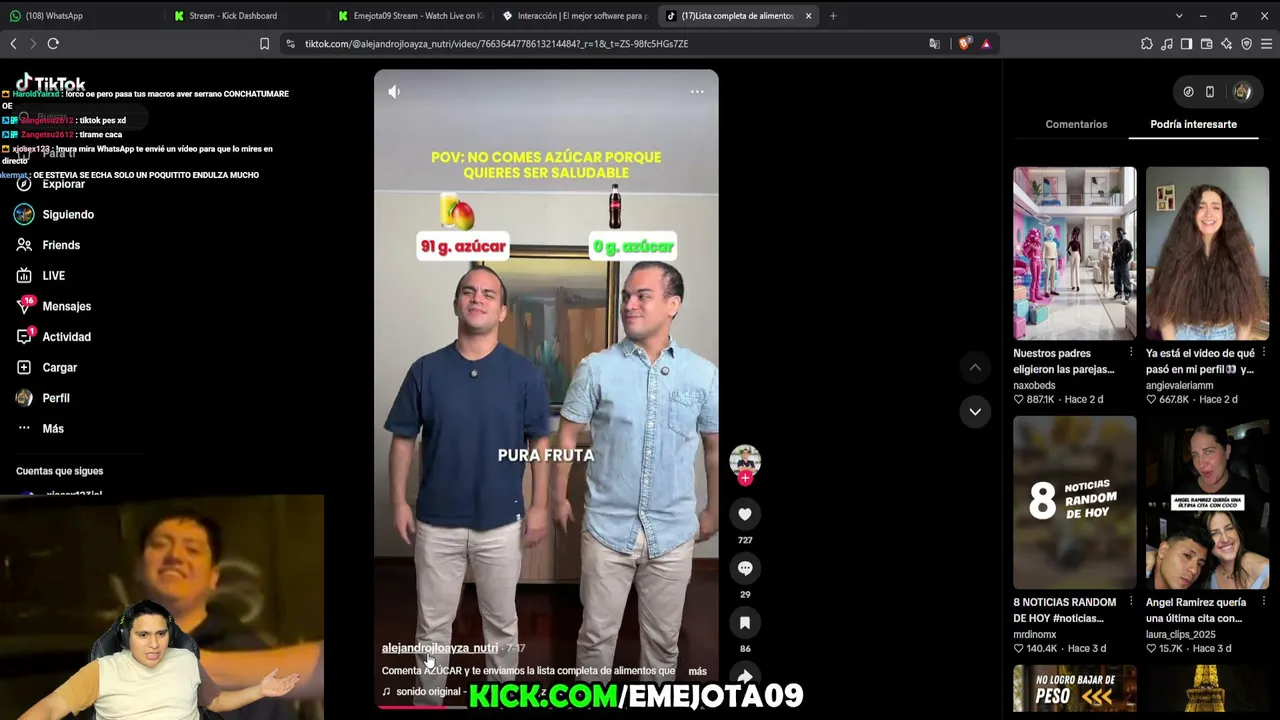
Task: Open the Angel Ramirez couple video thumbnail
Action: (1207, 502)
